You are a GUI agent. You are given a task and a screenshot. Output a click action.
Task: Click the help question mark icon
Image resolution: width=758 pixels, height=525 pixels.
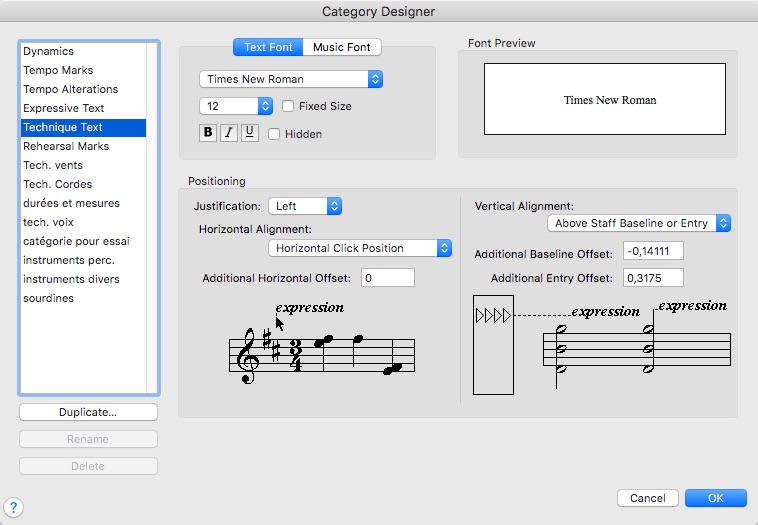coord(15,508)
